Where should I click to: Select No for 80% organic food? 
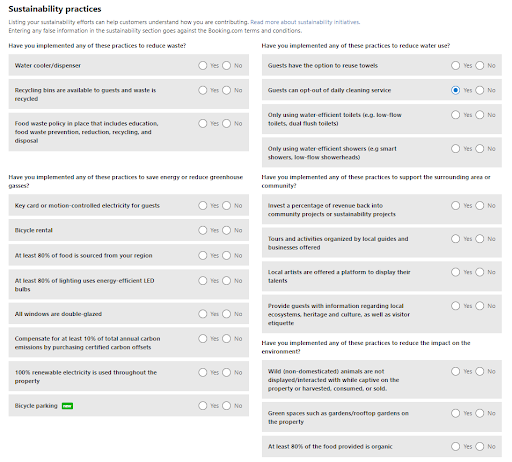(x=479, y=446)
